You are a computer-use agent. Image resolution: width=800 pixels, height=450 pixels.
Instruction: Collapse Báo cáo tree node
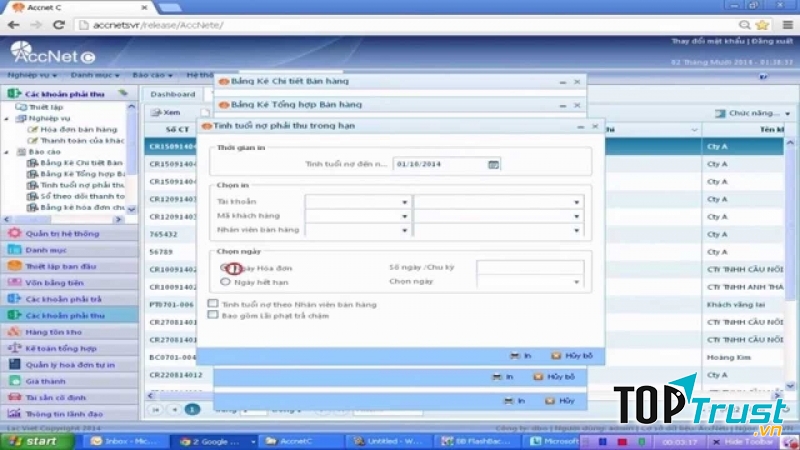[7, 152]
